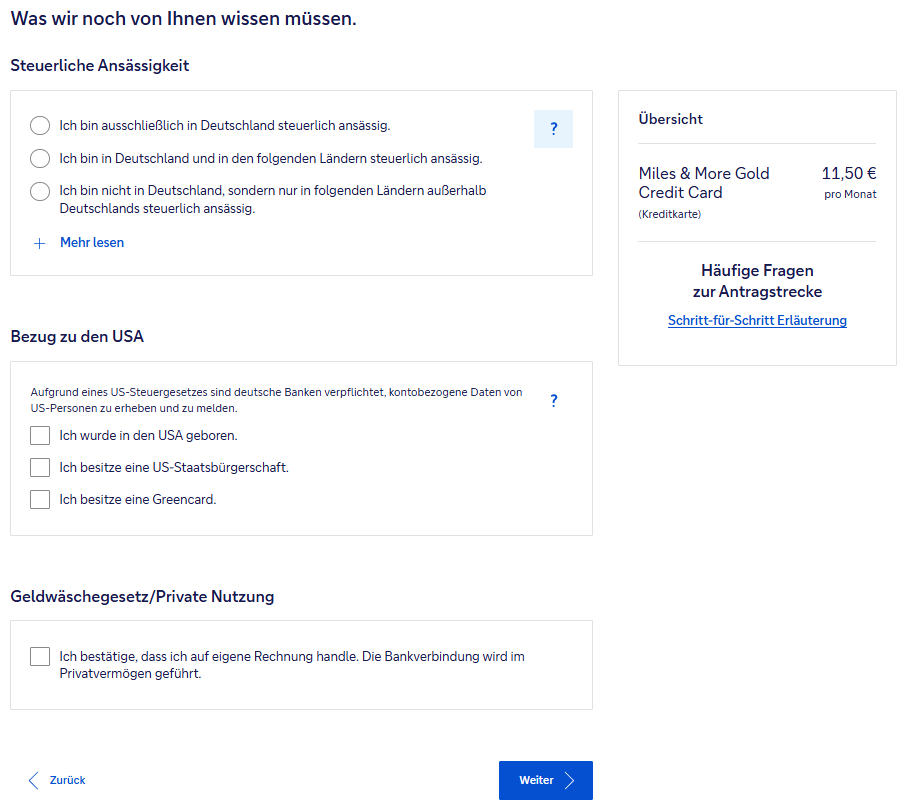Click the 'Miles & More Gold Credit Card' product name

704,183
